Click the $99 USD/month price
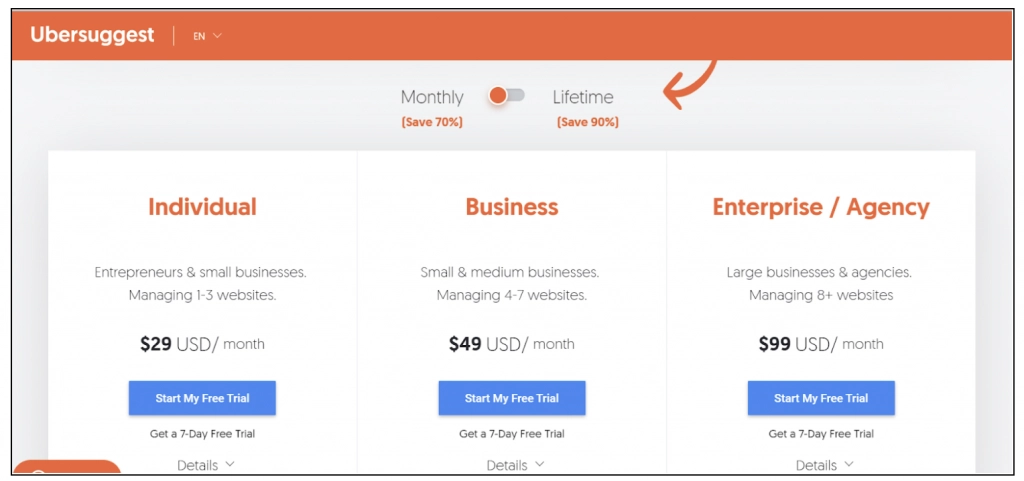 click(x=821, y=344)
